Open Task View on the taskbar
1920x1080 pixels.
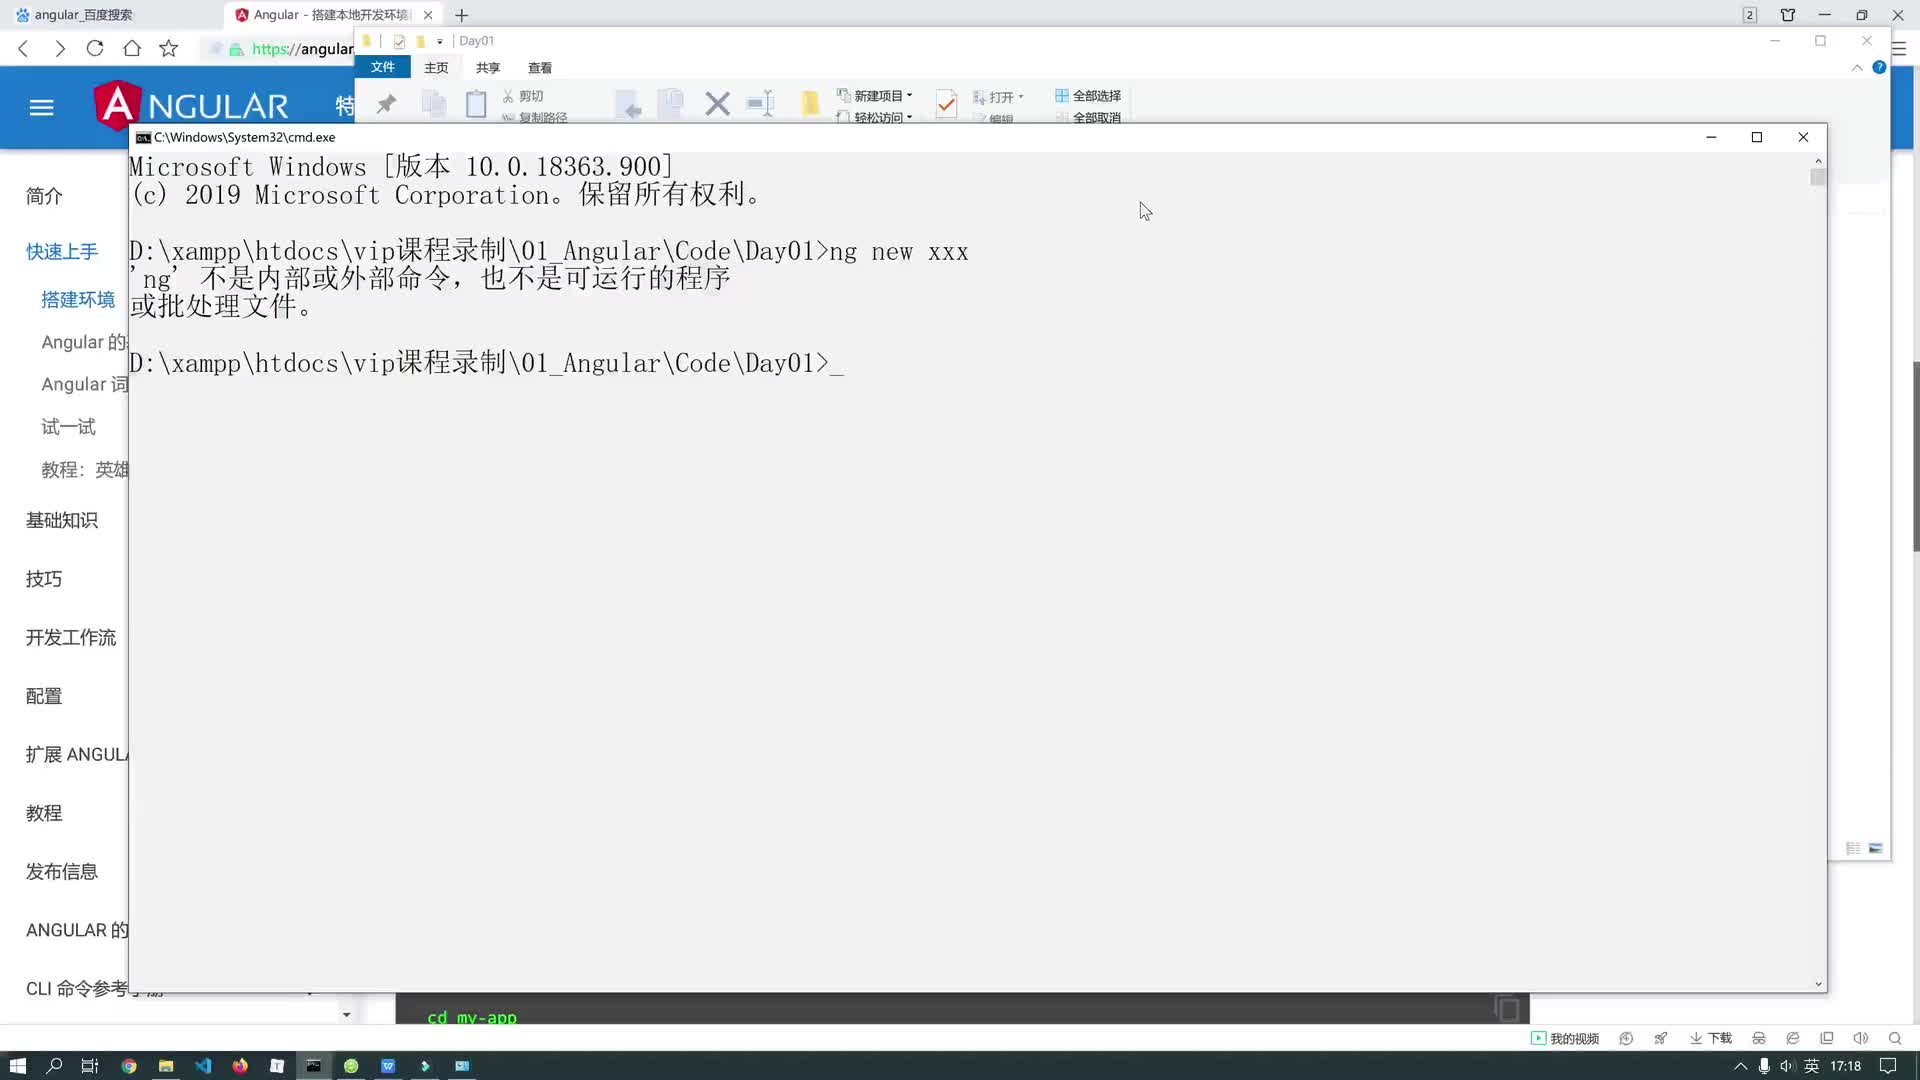click(90, 1066)
